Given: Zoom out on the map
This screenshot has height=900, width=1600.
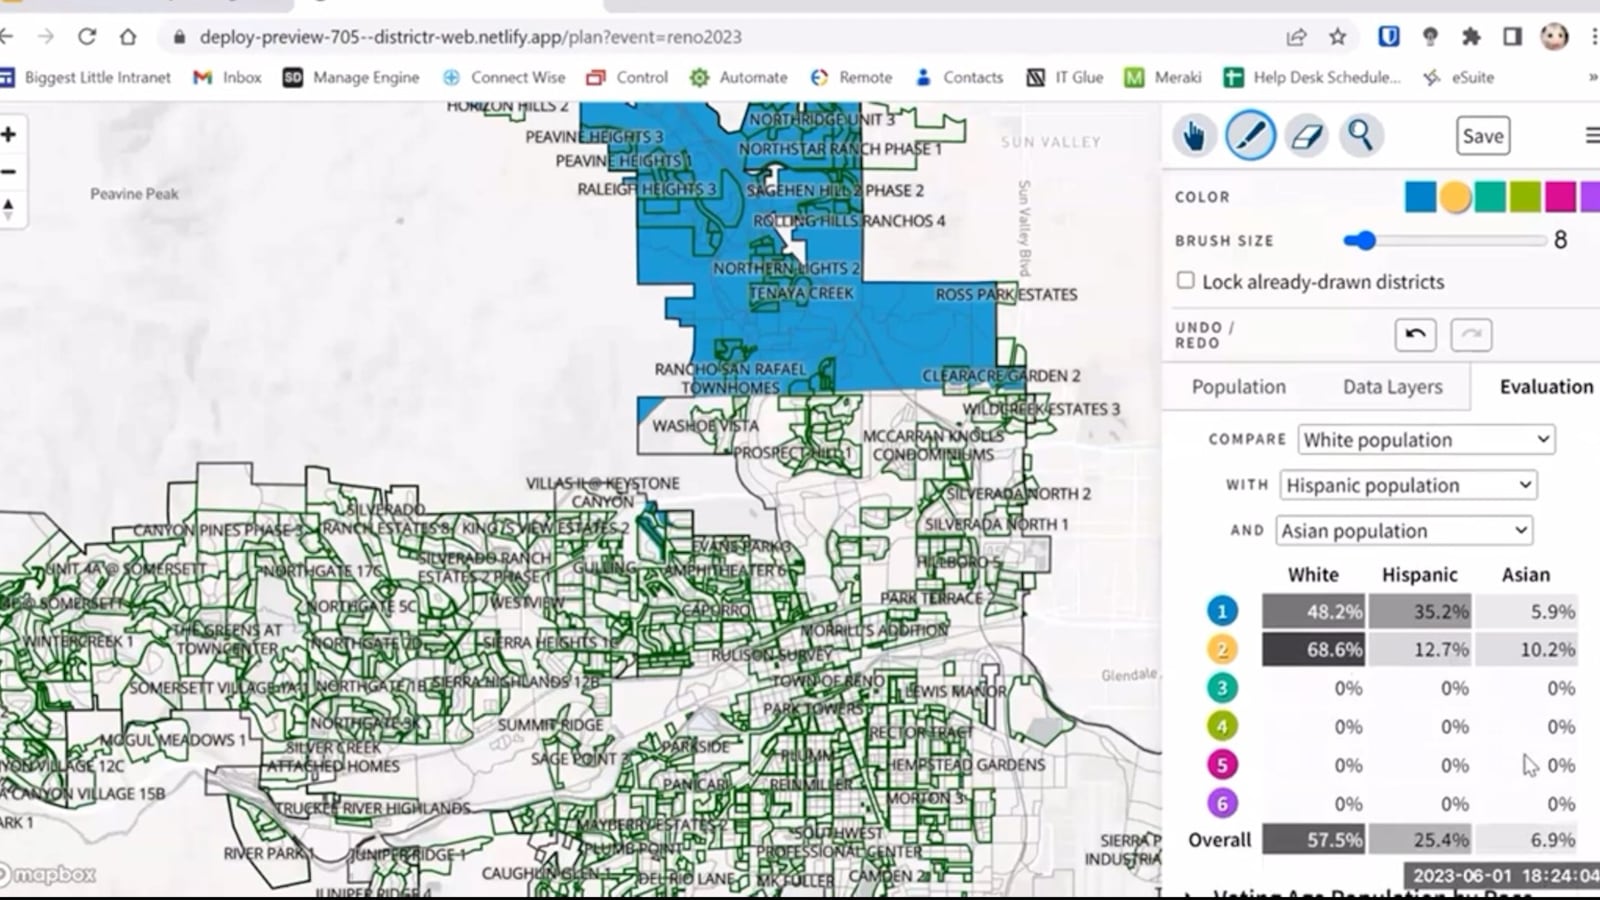Looking at the screenshot, I should pos(9,172).
